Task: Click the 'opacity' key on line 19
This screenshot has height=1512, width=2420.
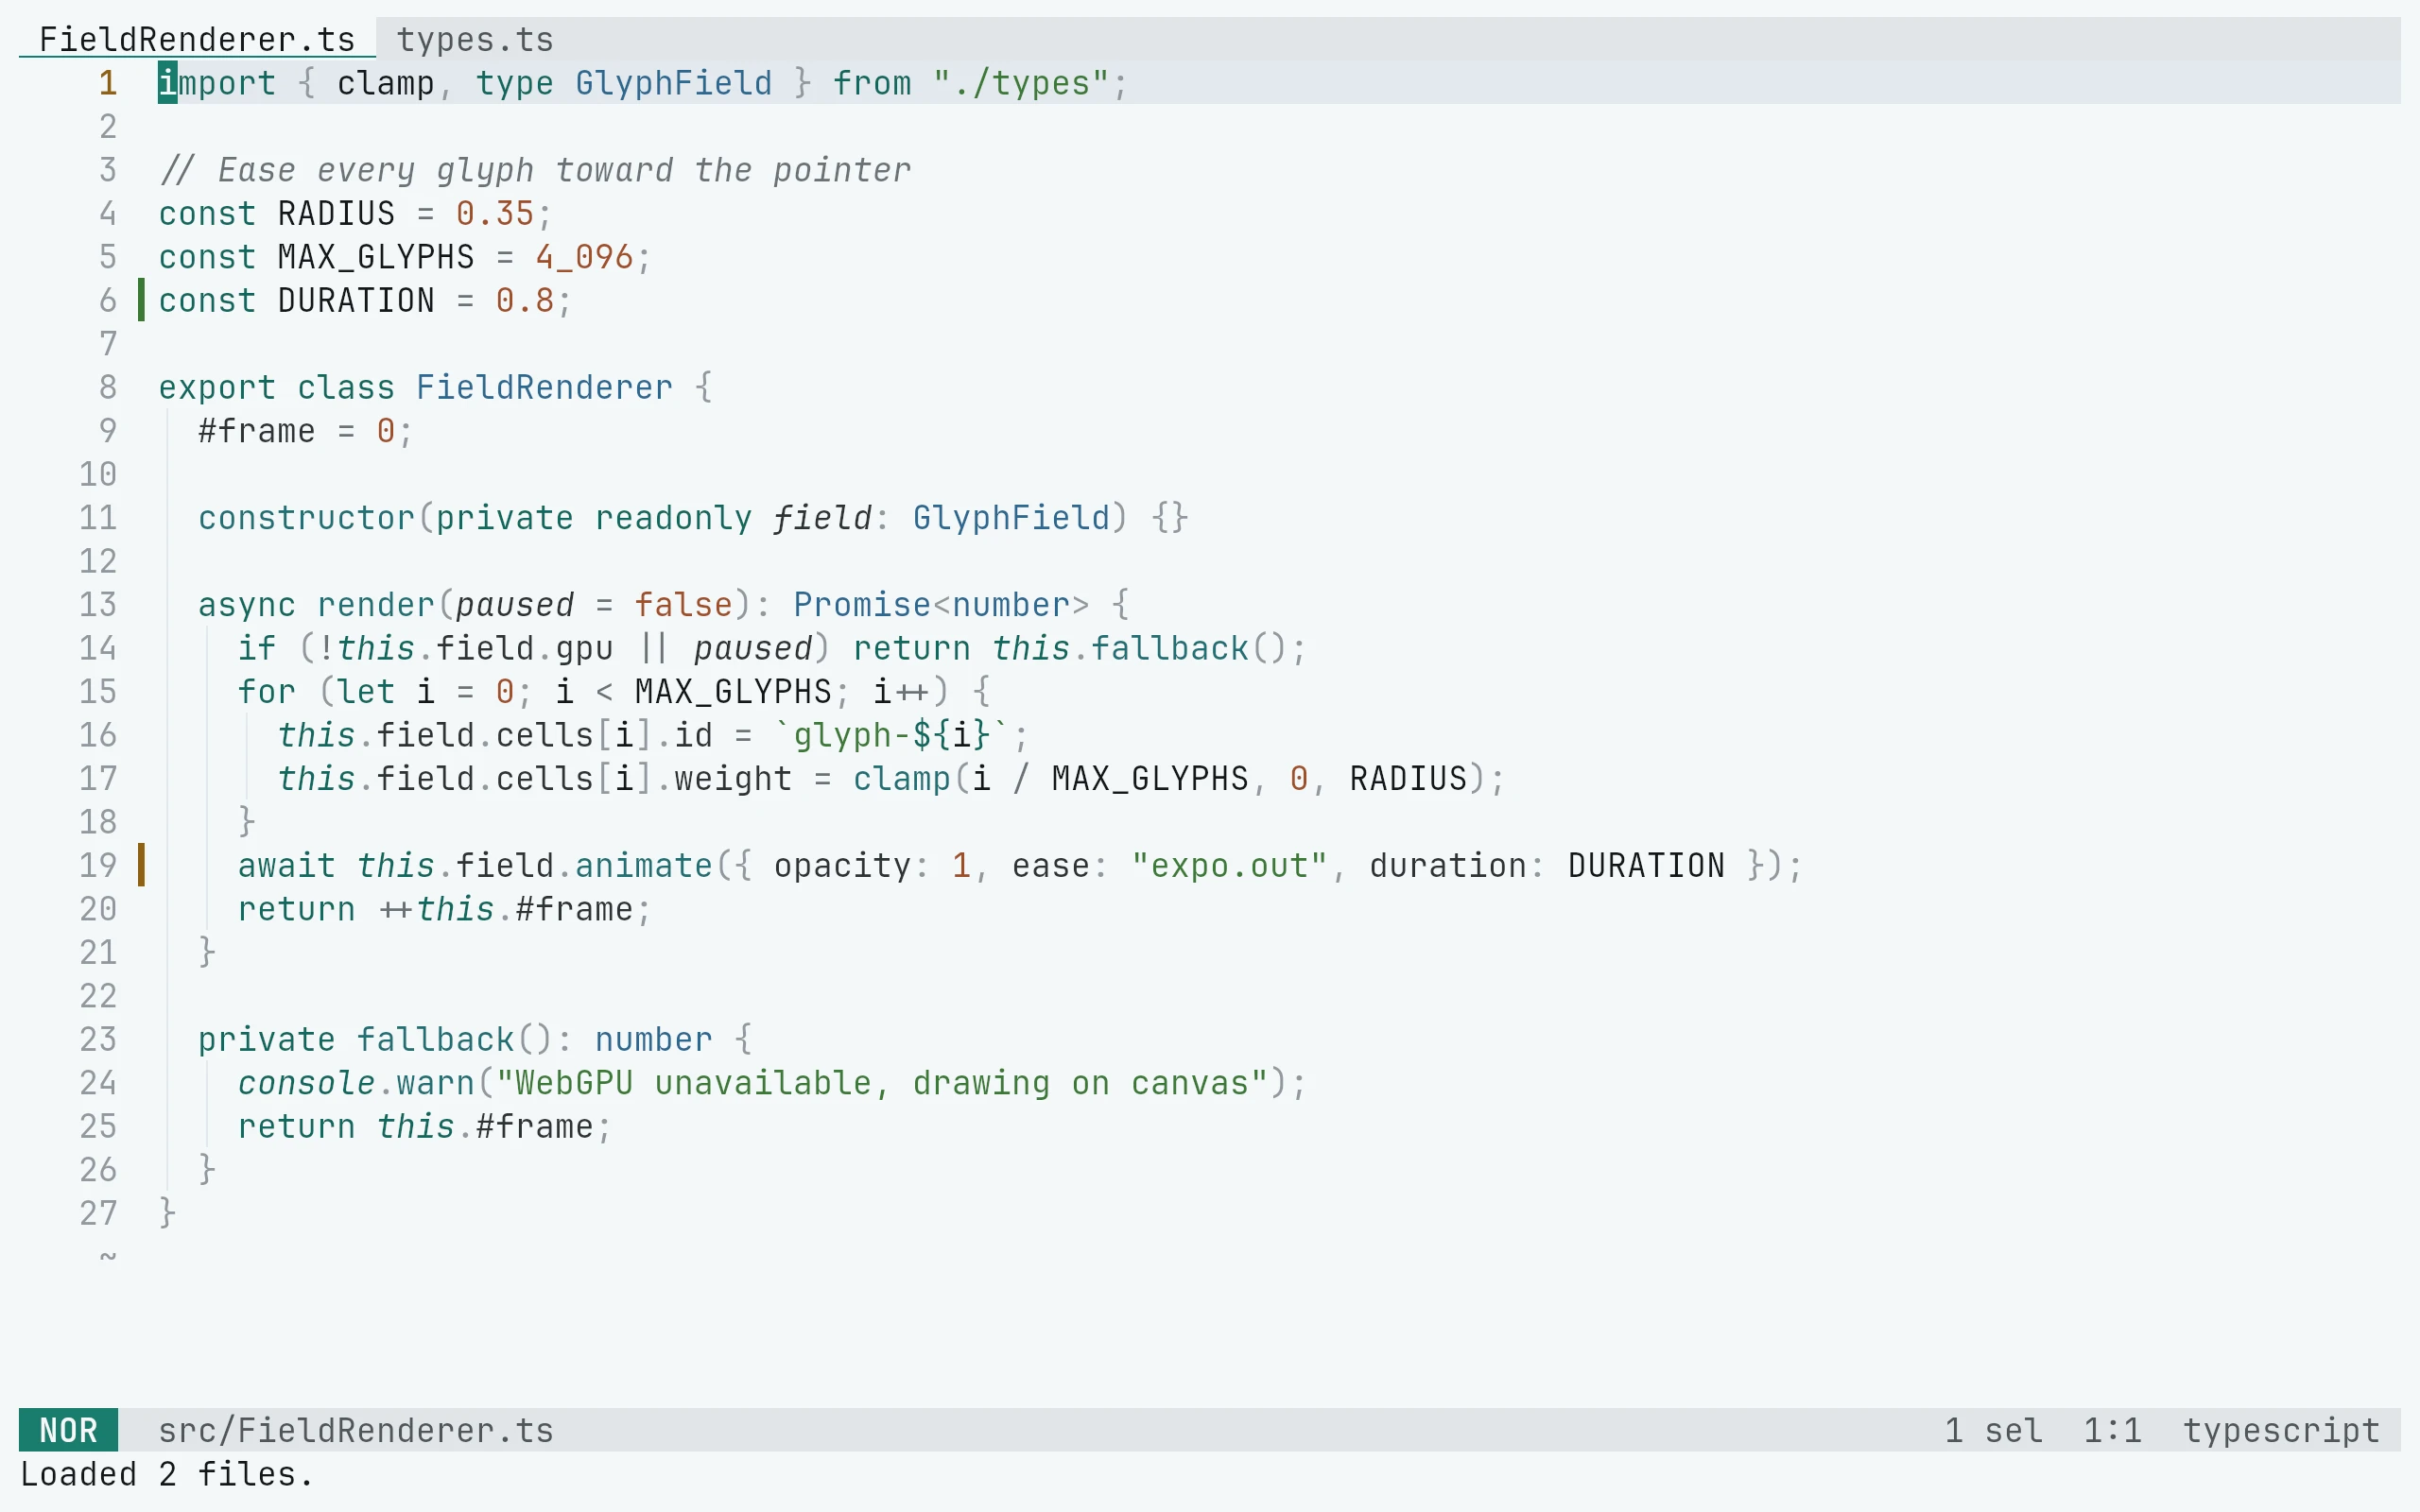Action: [x=842, y=865]
